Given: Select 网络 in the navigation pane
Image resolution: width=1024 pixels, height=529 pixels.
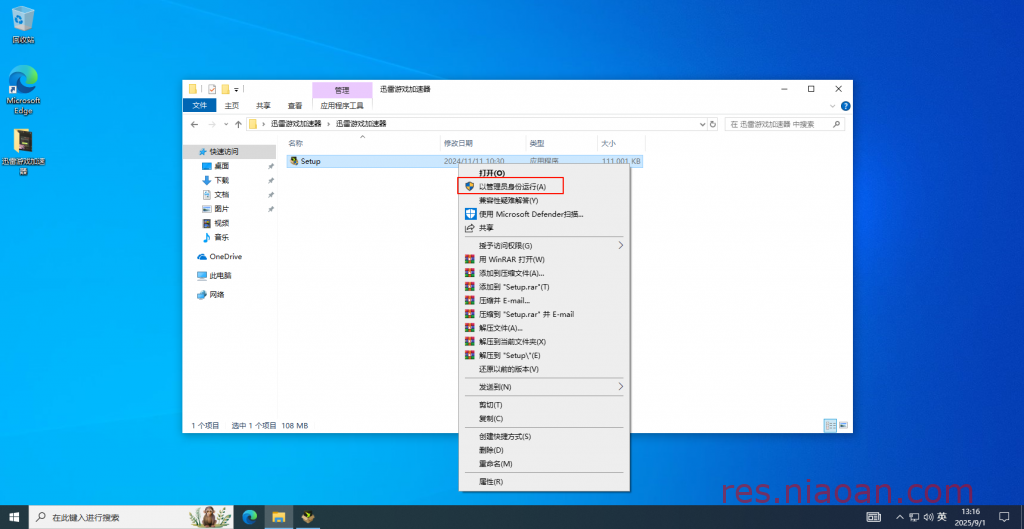Looking at the screenshot, I should click(x=211, y=295).
